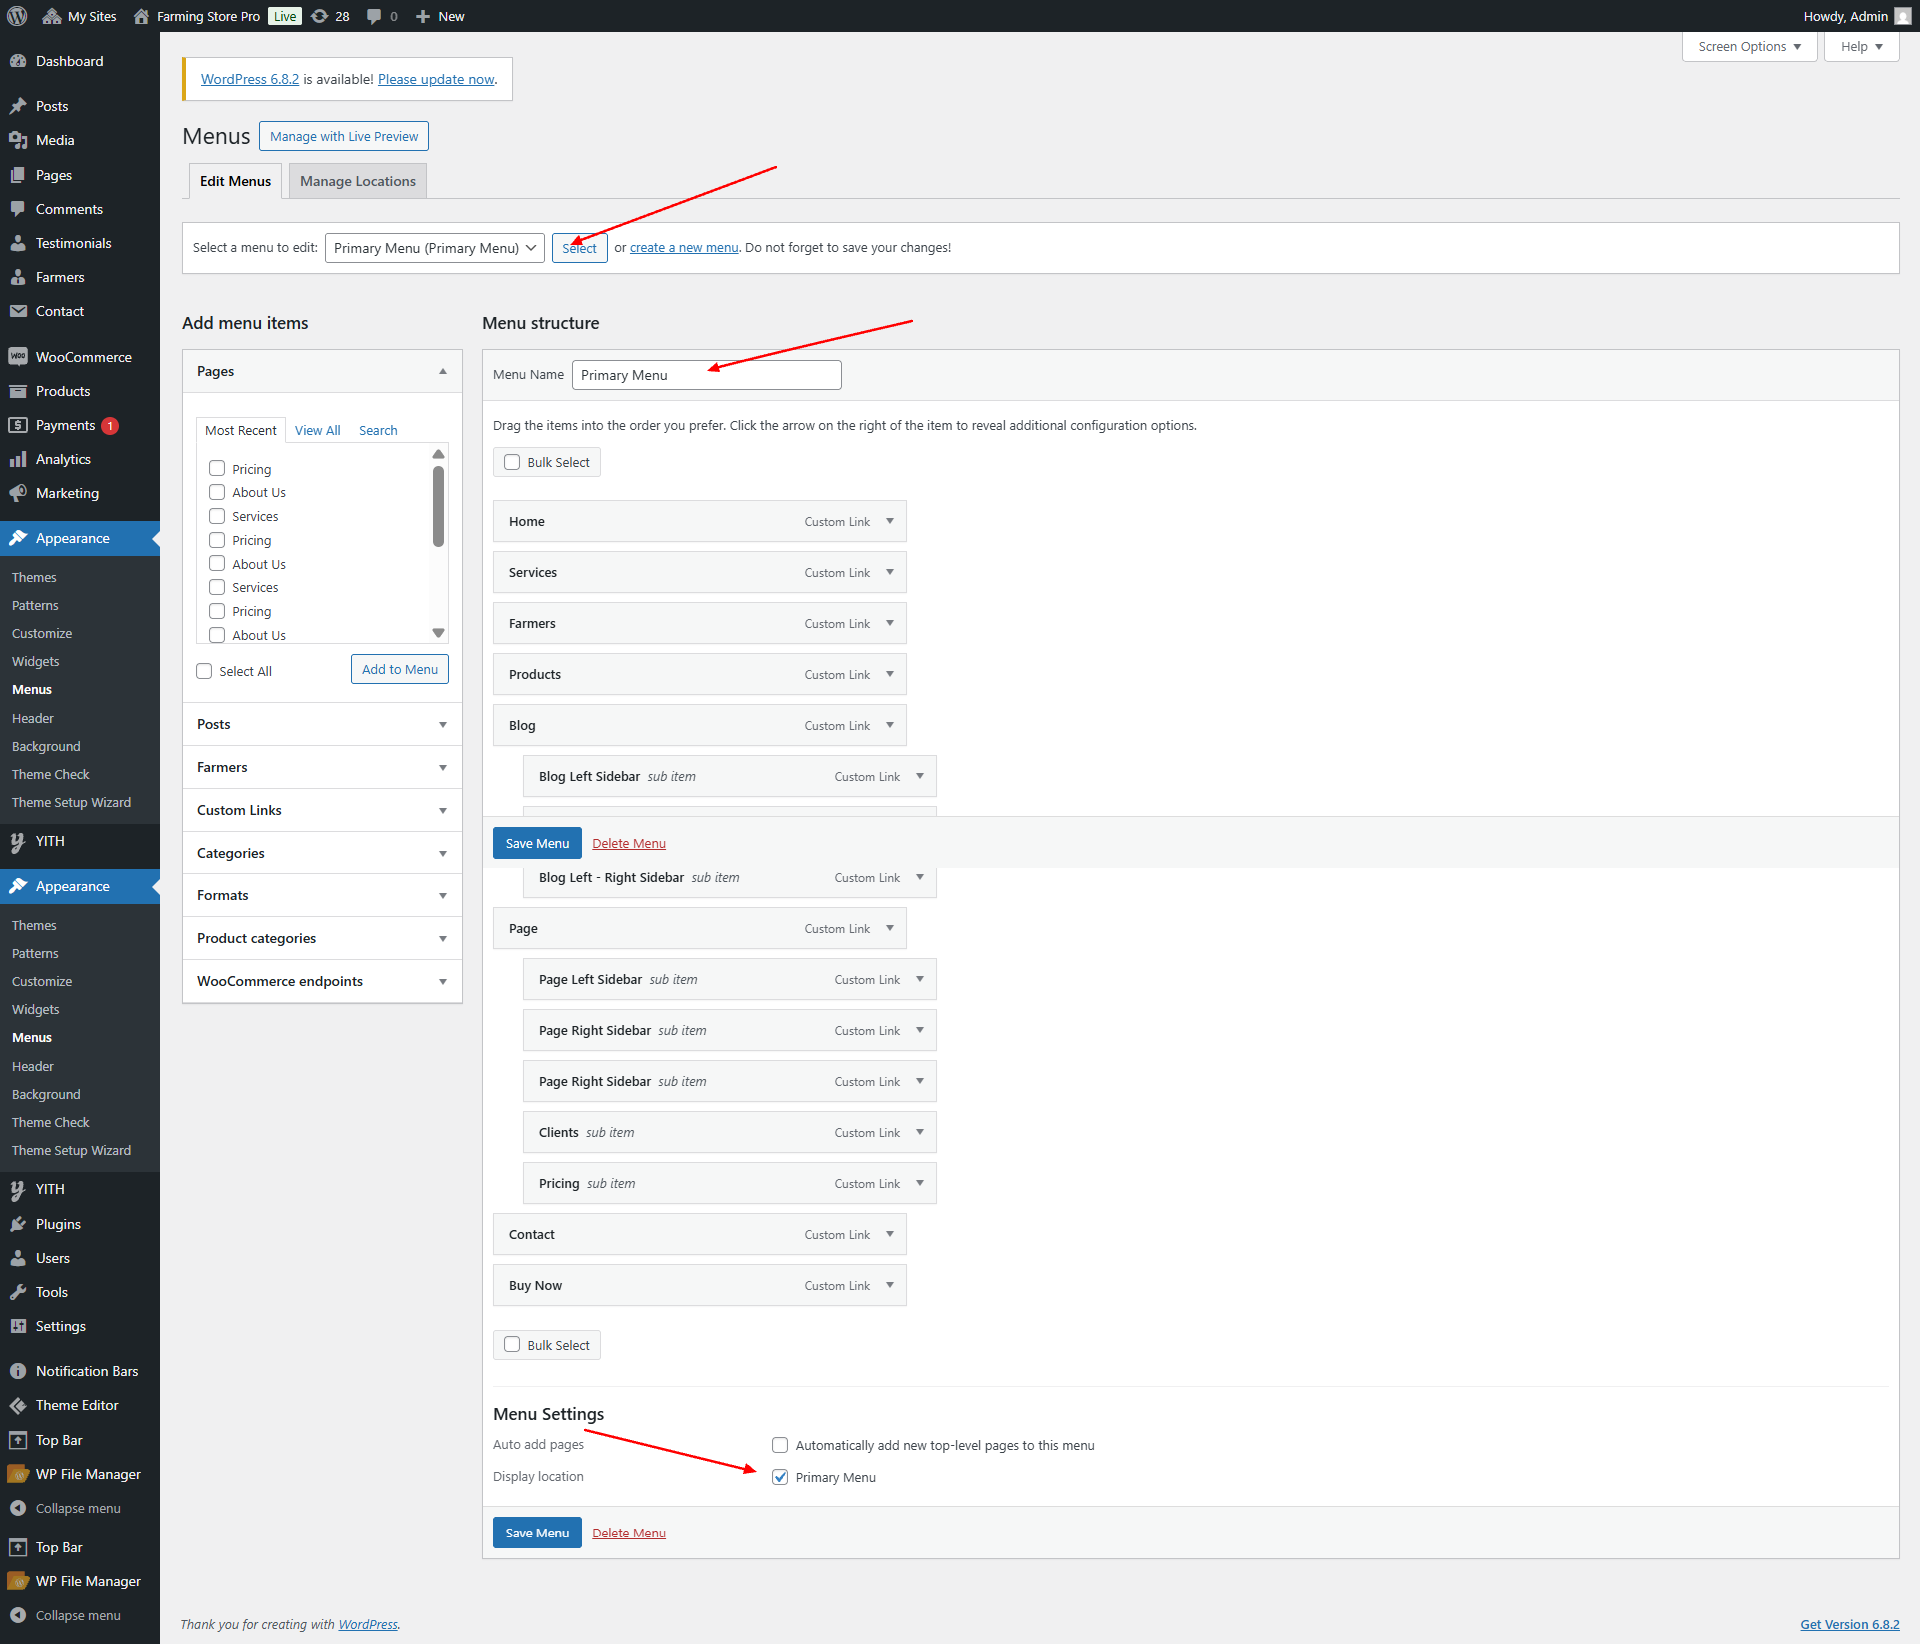Click the Pages list scroll up arrow
The image size is (1920, 1646).
point(438,454)
